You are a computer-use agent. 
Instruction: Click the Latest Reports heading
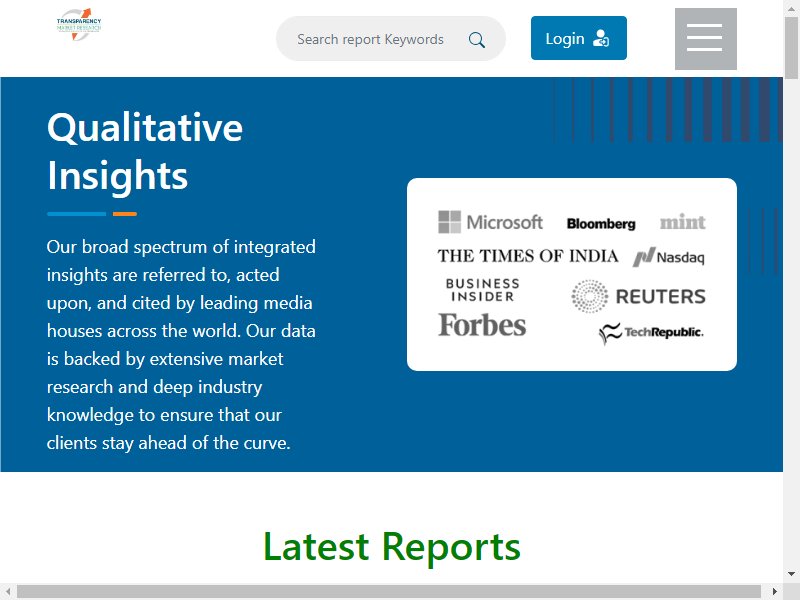click(392, 546)
